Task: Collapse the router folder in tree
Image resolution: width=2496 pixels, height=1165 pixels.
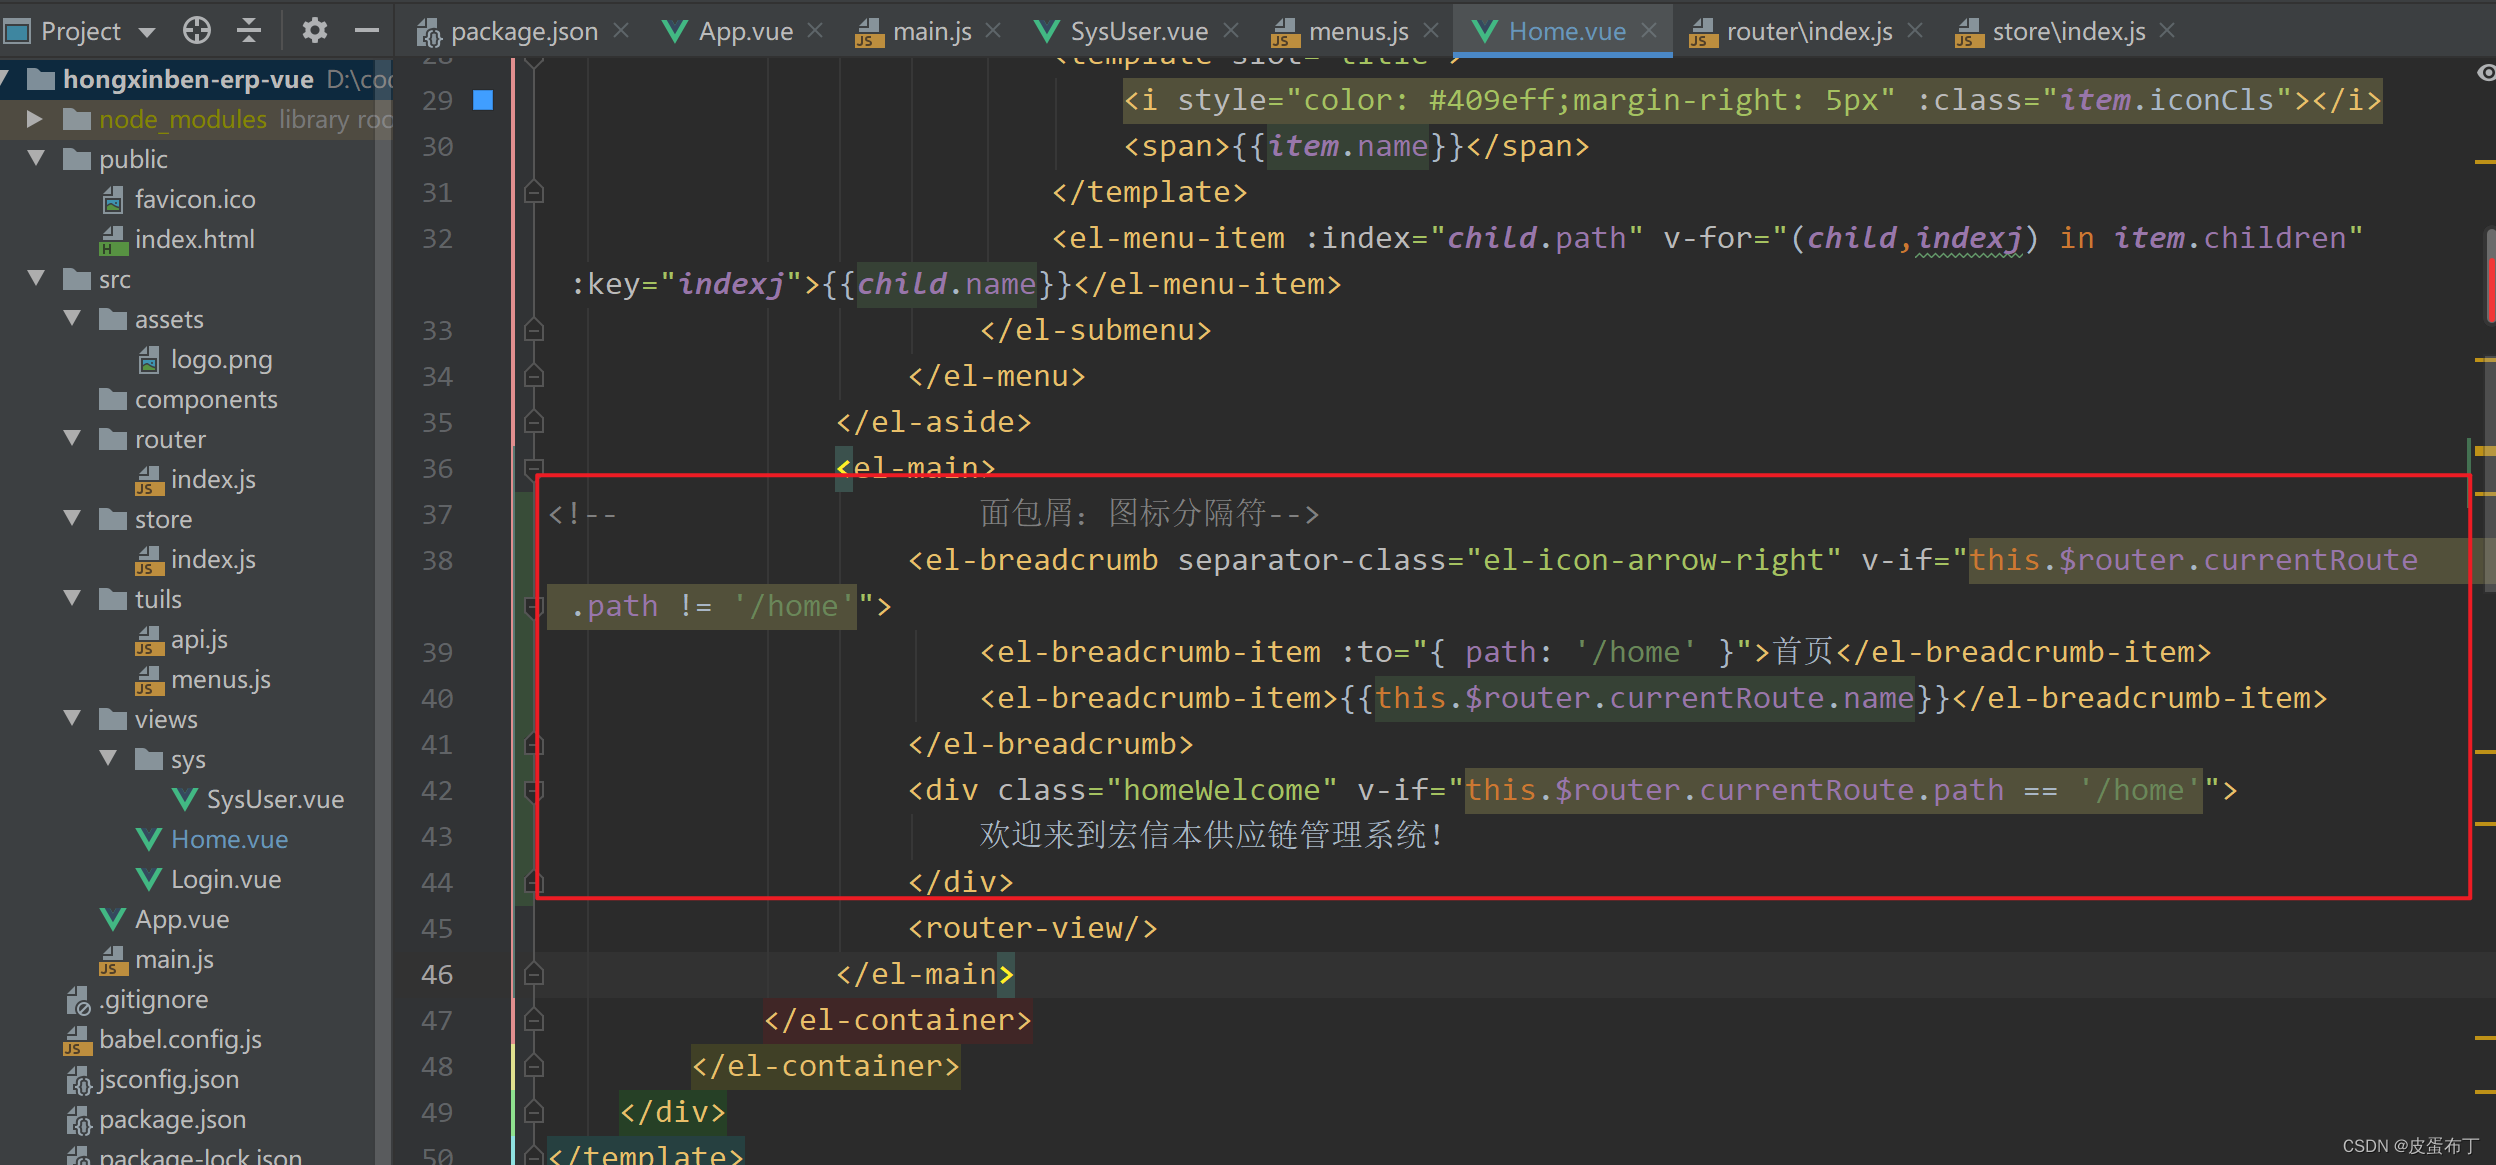Action: [x=72, y=438]
